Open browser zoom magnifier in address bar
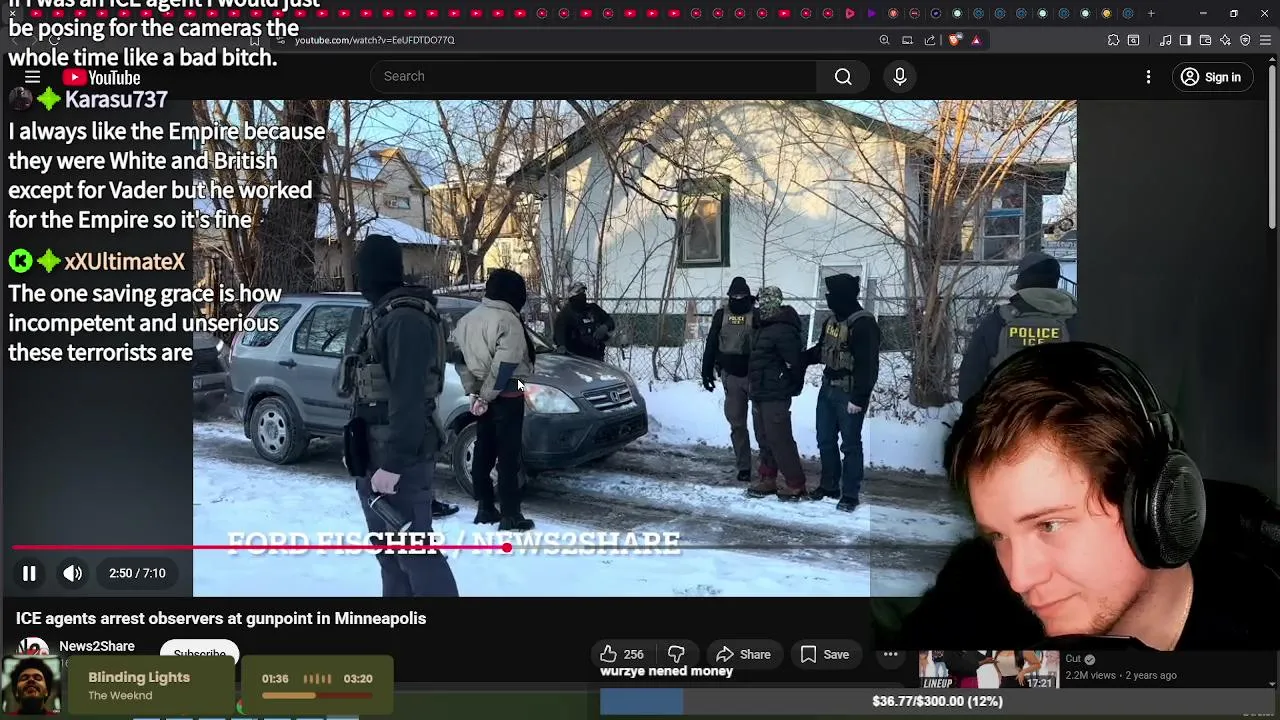Image resolution: width=1280 pixels, height=720 pixels. (884, 40)
